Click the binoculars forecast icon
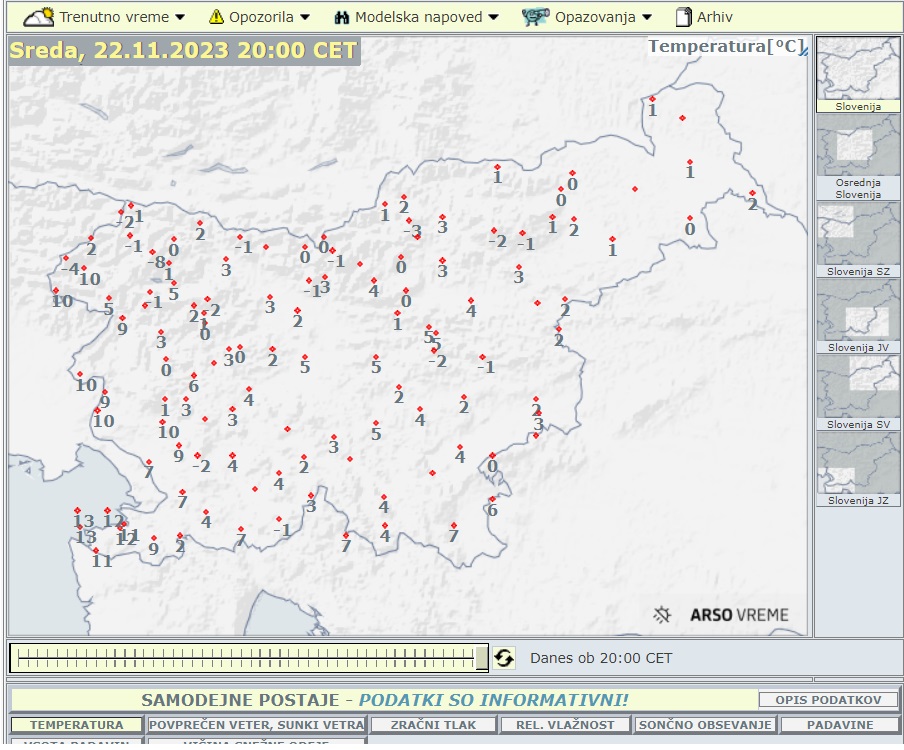The image size is (904, 750). (341, 17)
